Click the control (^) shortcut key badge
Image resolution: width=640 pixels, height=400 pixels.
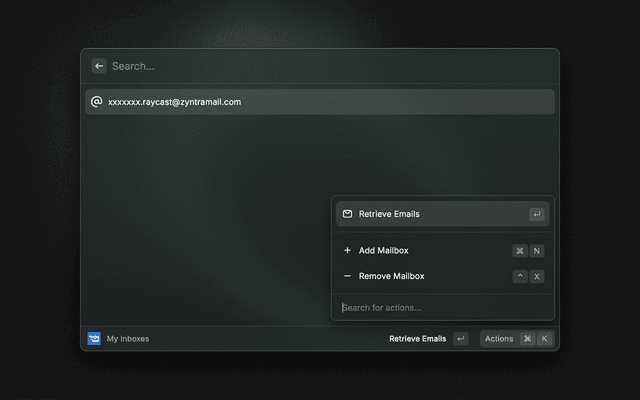(520, 276)
